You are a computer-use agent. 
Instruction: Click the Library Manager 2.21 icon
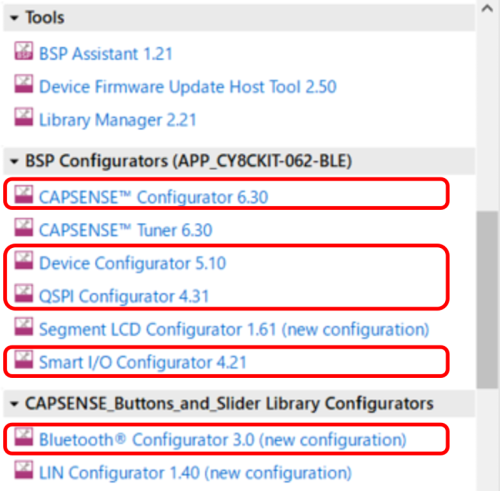[x=24, y=117]
